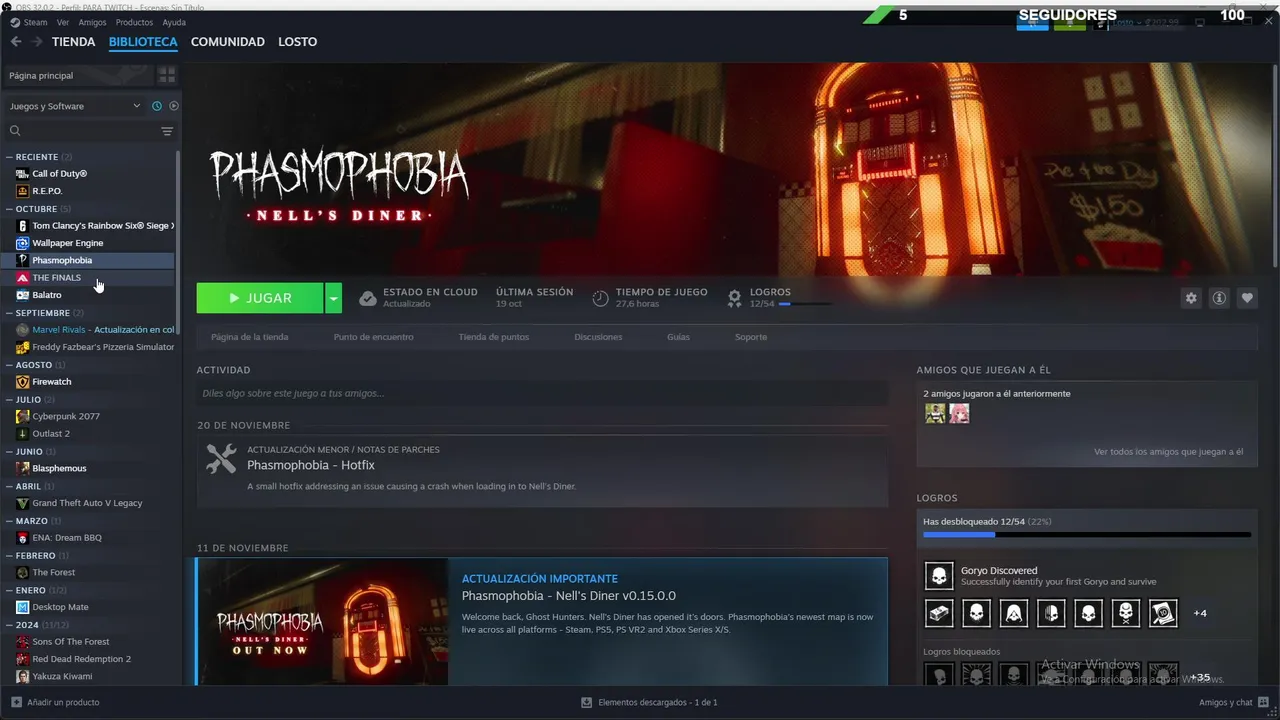
Task: Collapse the AGOSTO group
Action: 9,365
